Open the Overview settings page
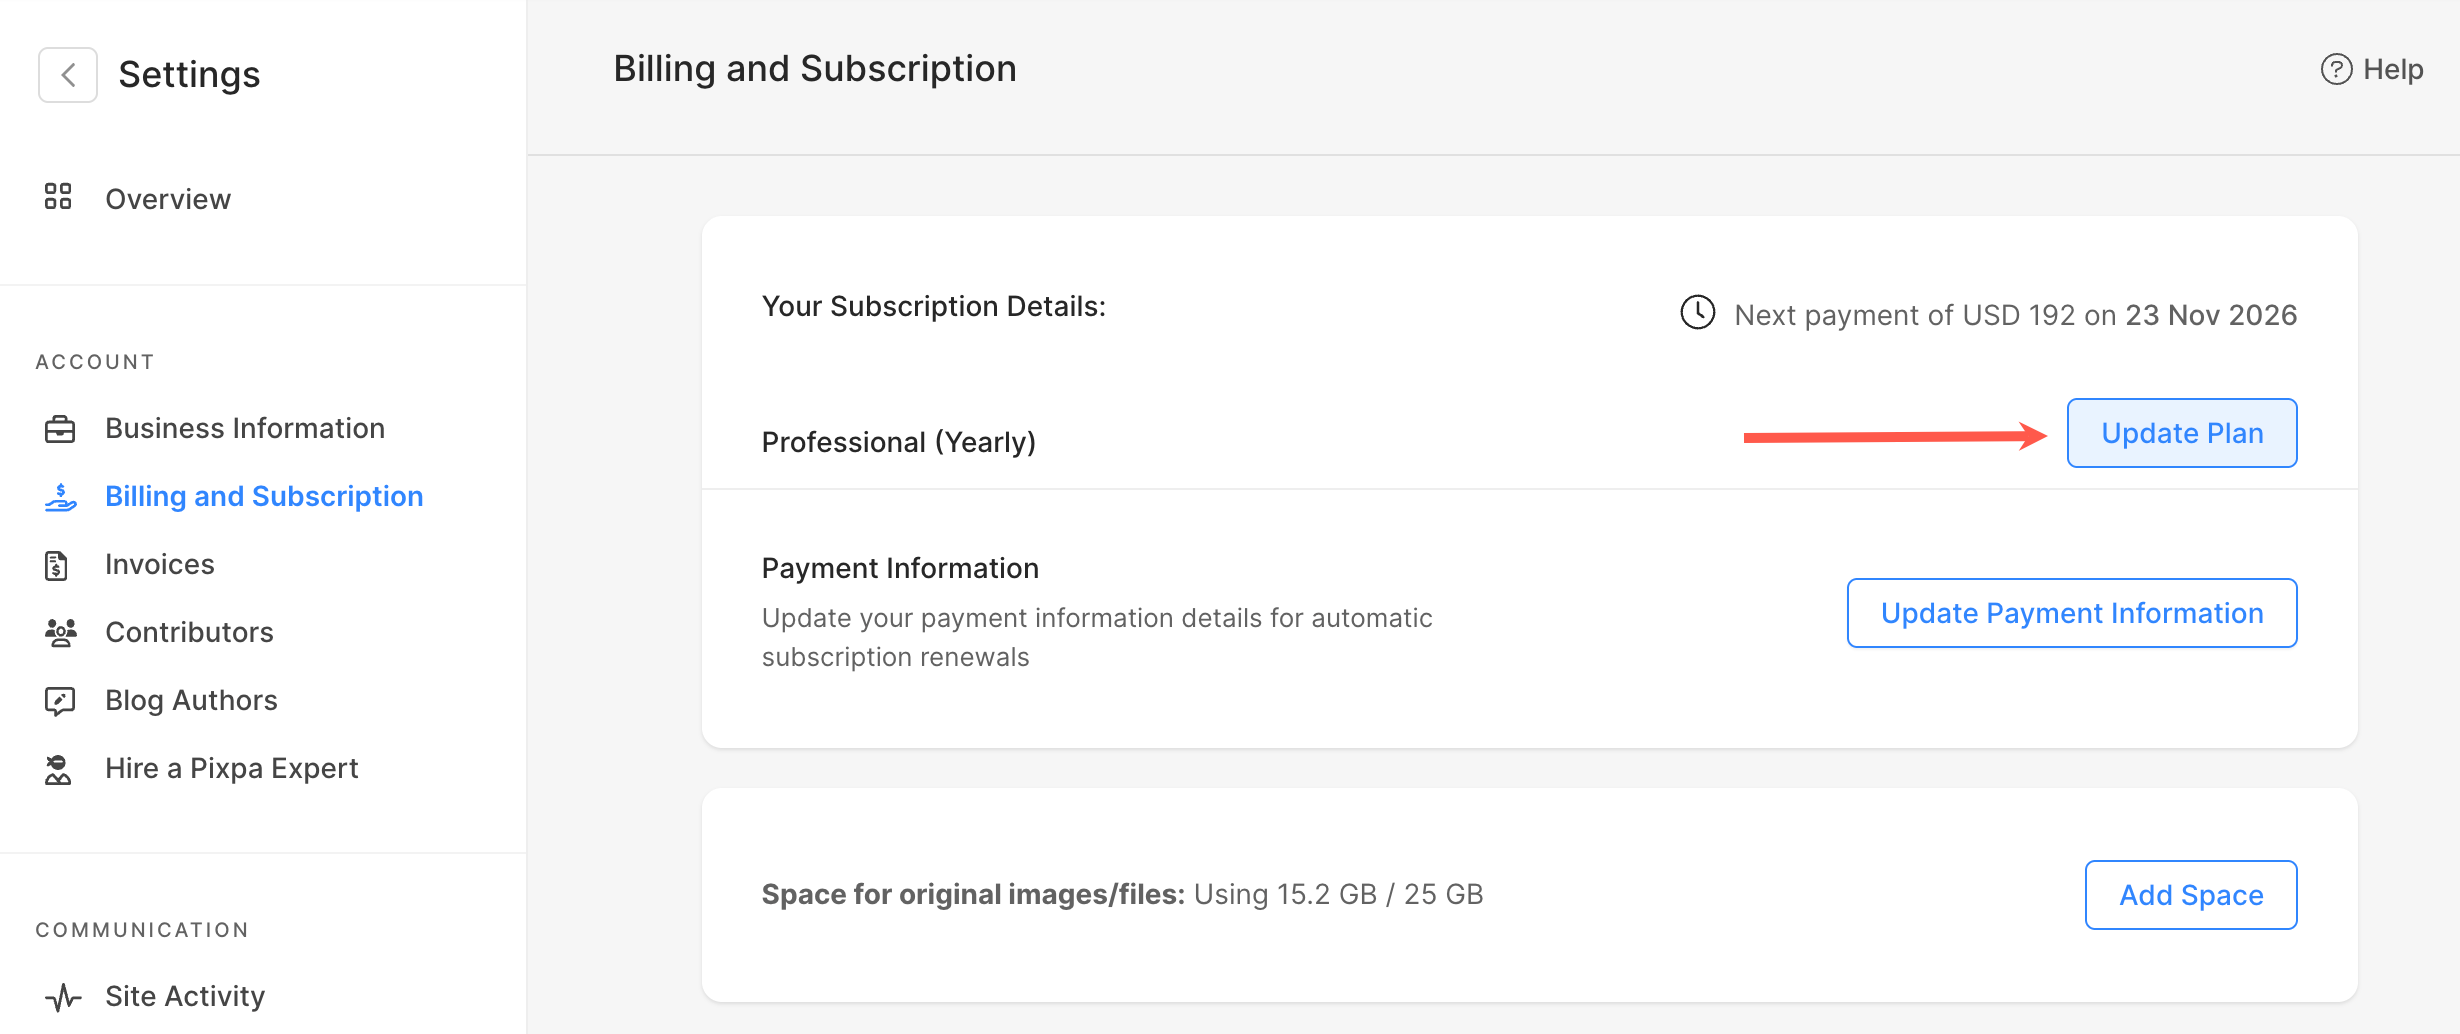This screenshot has height=1034, width=2460. coord(168,199)
